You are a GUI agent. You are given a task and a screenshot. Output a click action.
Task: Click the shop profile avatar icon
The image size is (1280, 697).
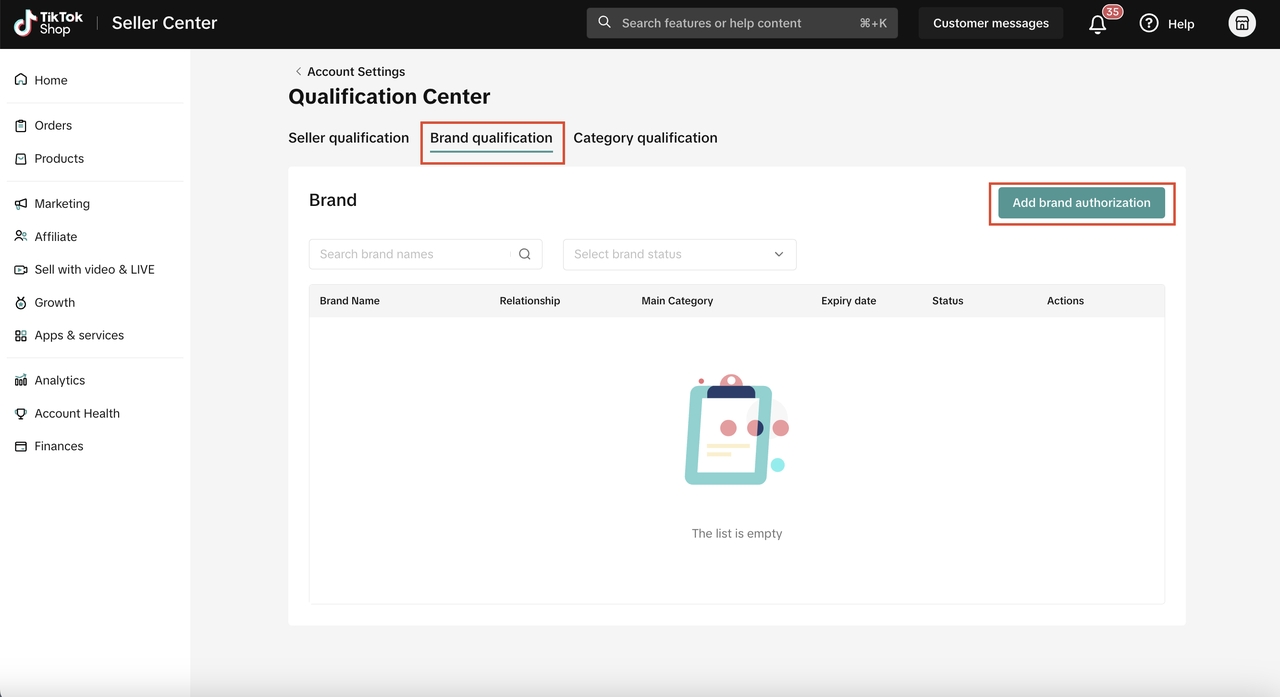1241,23
